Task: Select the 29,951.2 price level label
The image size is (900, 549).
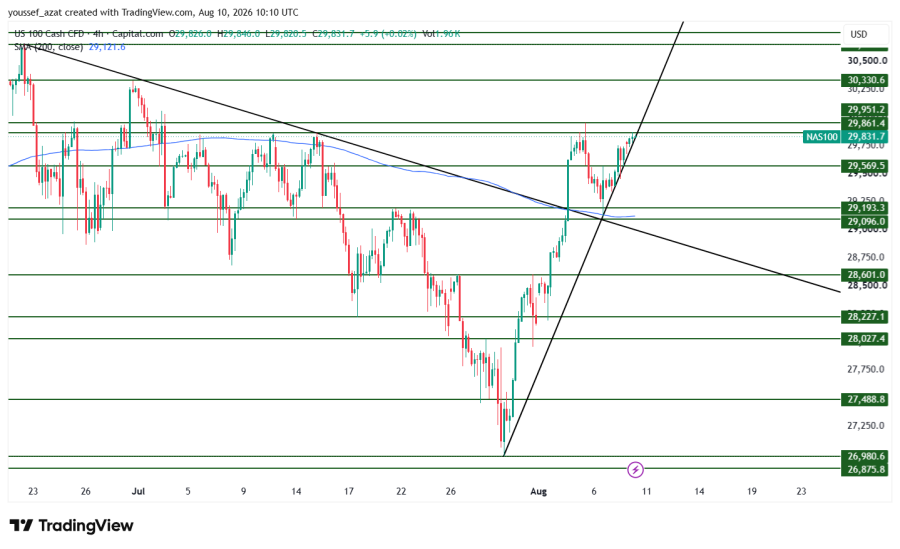Action: [865, 110]
